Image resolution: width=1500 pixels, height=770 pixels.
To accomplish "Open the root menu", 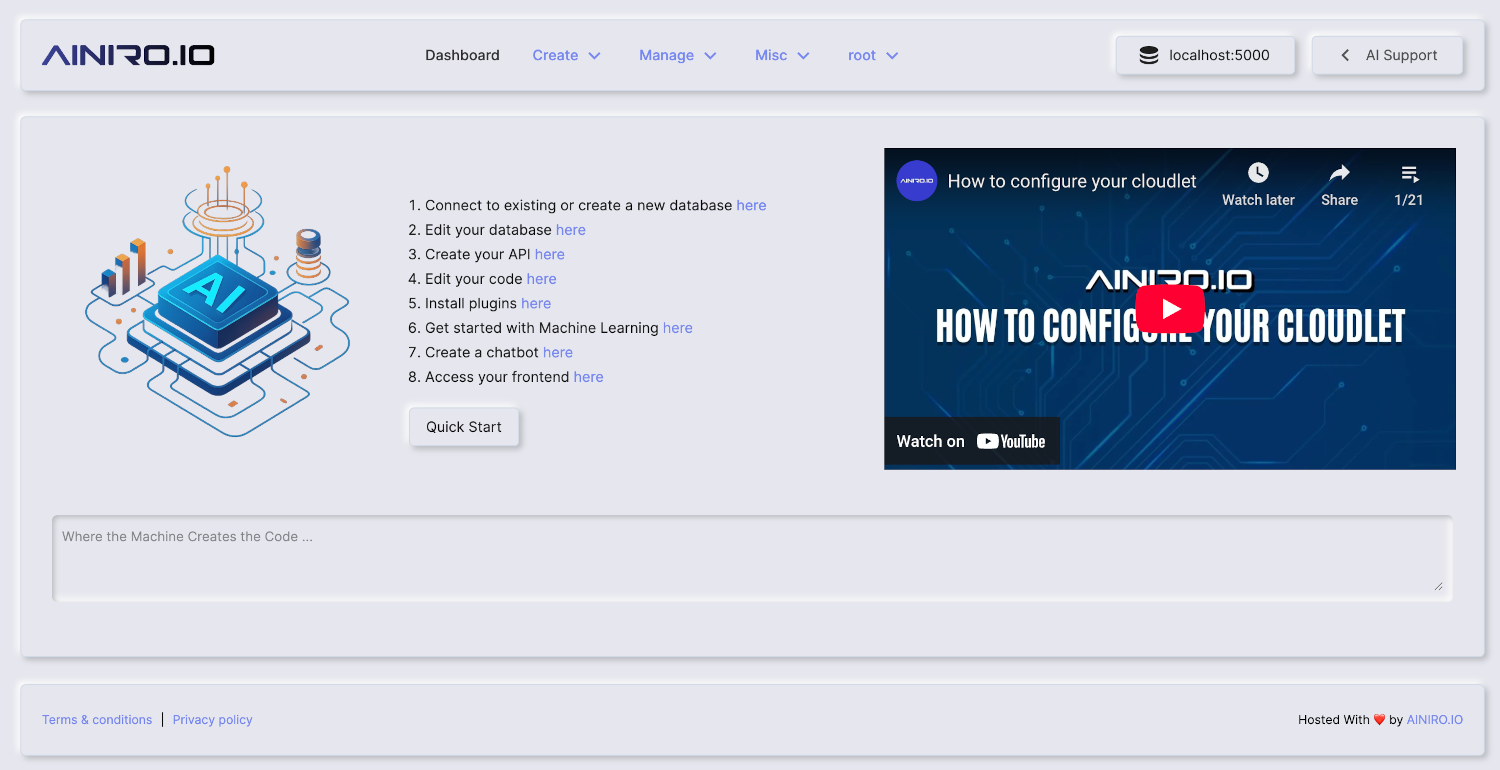I will point(873,55).
